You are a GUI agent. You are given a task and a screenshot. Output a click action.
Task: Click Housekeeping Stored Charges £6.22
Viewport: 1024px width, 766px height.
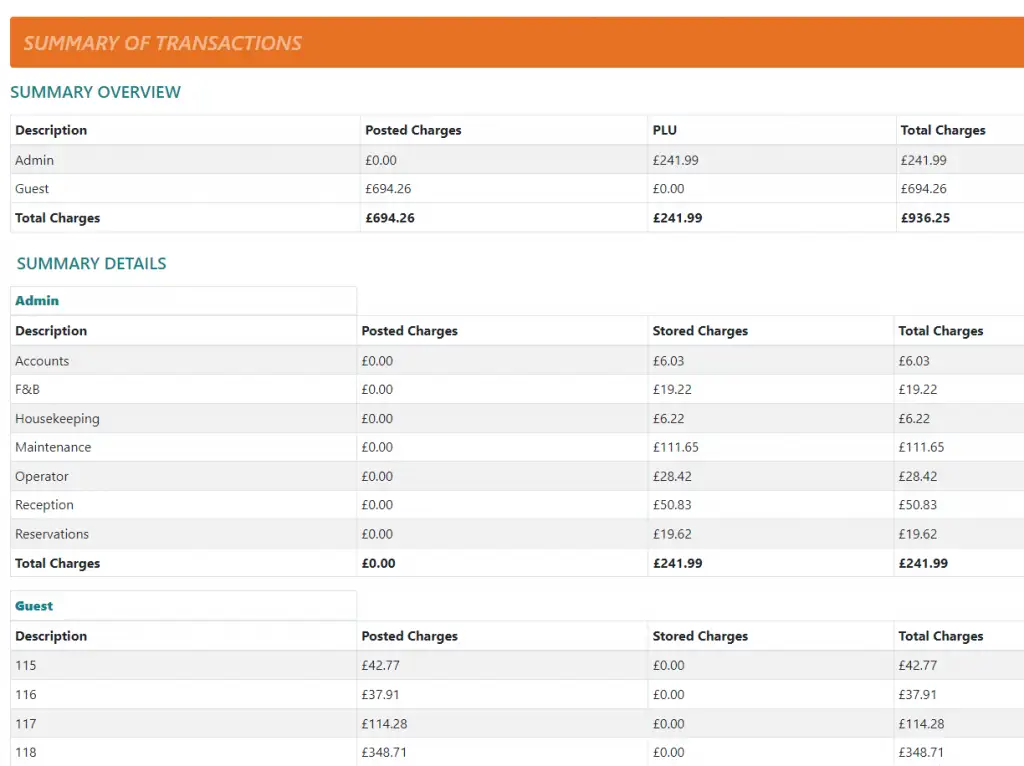668,419
